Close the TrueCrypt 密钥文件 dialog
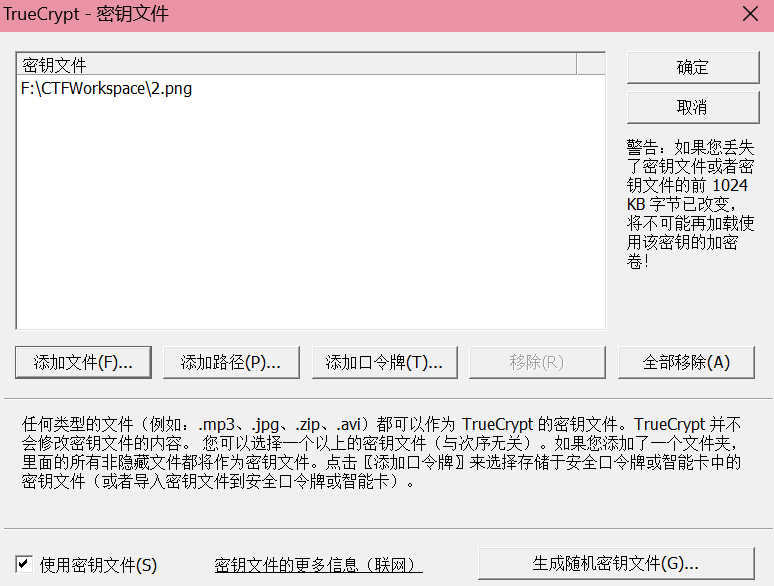 (750, 14)
